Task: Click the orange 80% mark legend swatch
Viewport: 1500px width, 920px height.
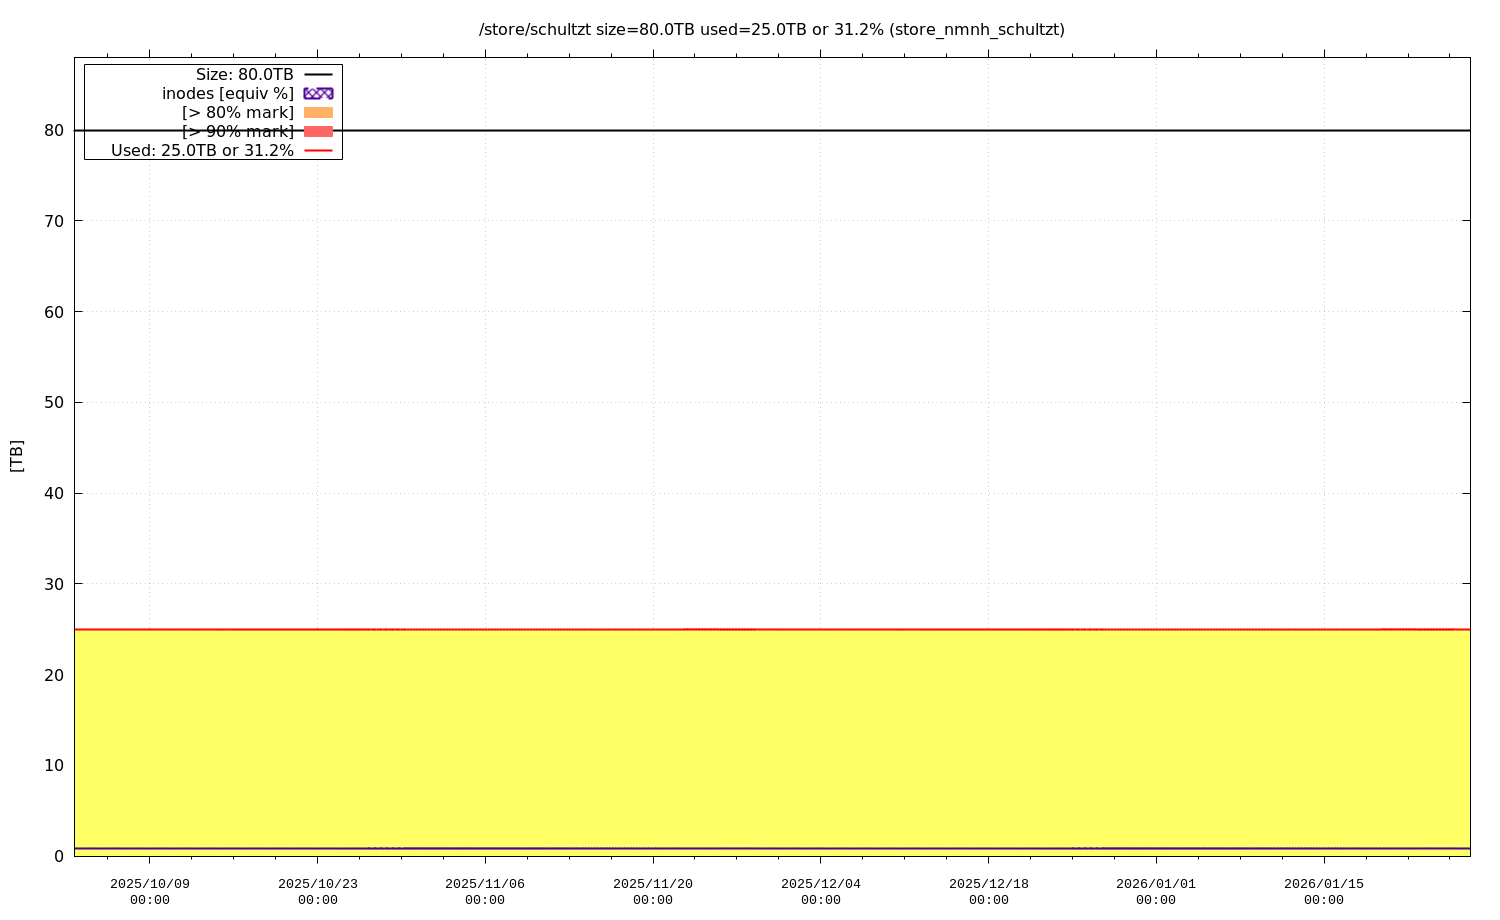Action: coord(318,112)
